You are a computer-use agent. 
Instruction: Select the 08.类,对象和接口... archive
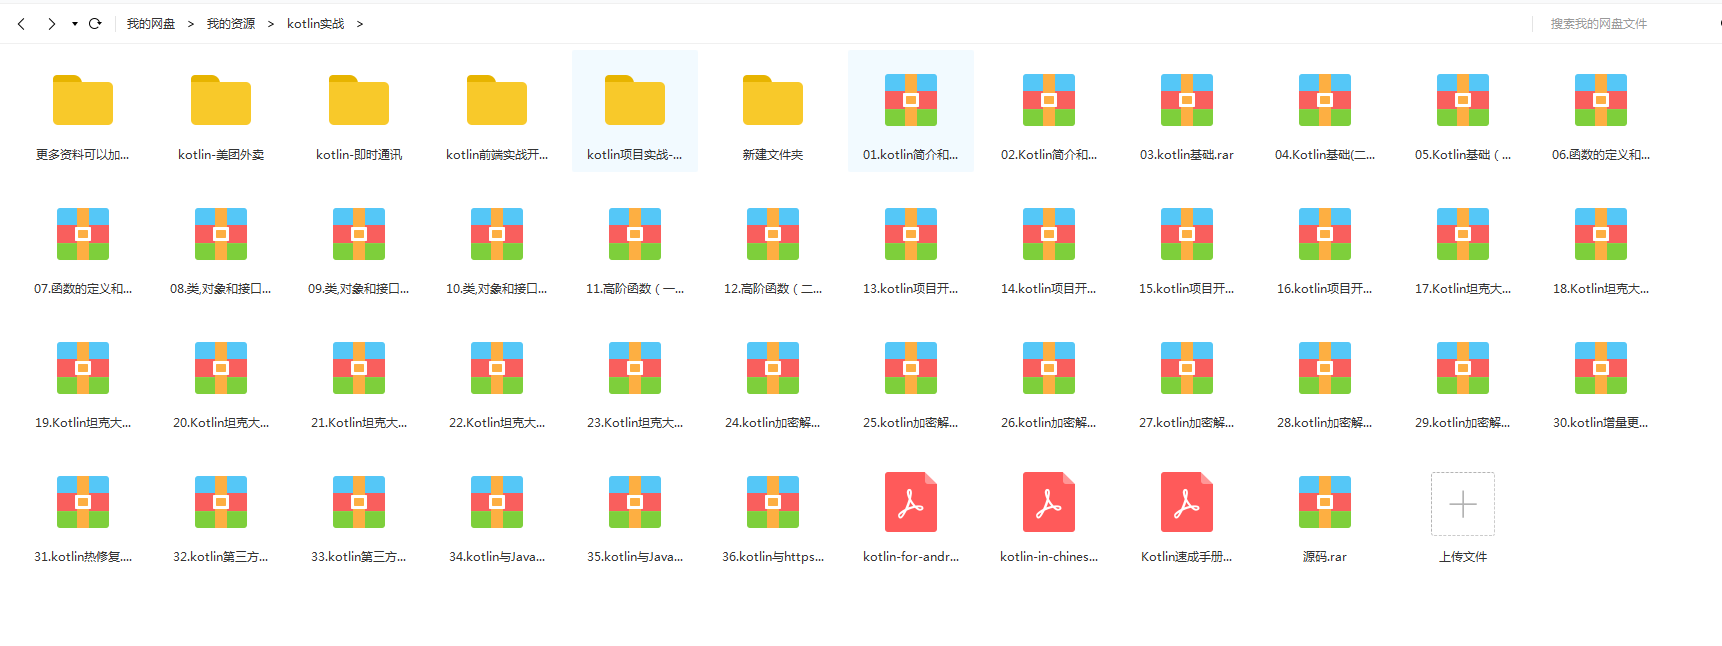(x=221, y=234)
